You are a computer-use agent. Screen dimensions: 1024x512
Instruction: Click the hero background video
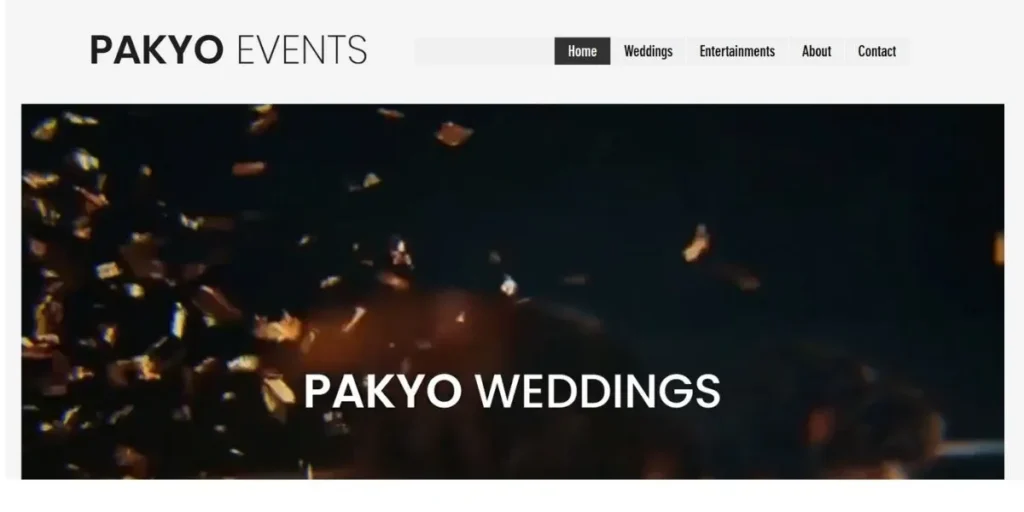(513, 291)
